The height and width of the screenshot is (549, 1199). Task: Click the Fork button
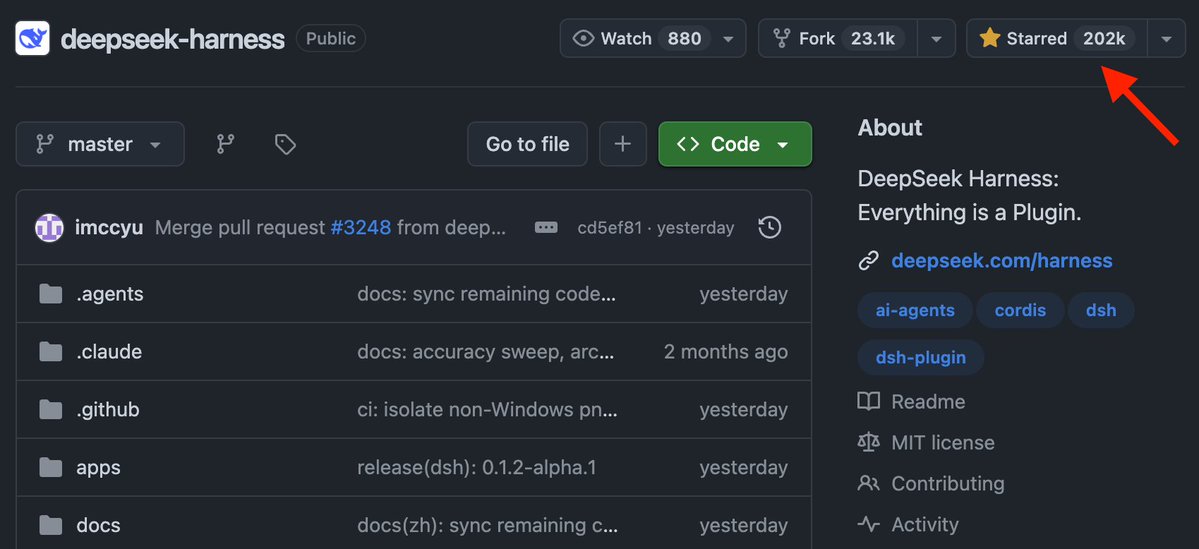(837, 38)
